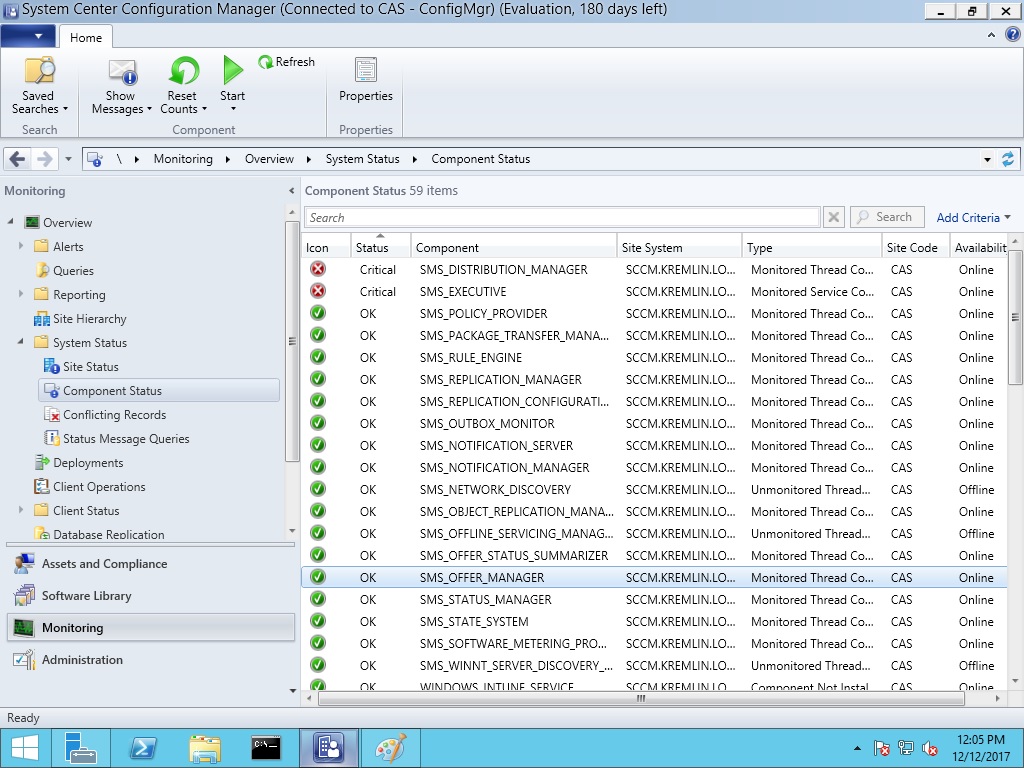Select the Monitoring workspace

click(151, 628)
